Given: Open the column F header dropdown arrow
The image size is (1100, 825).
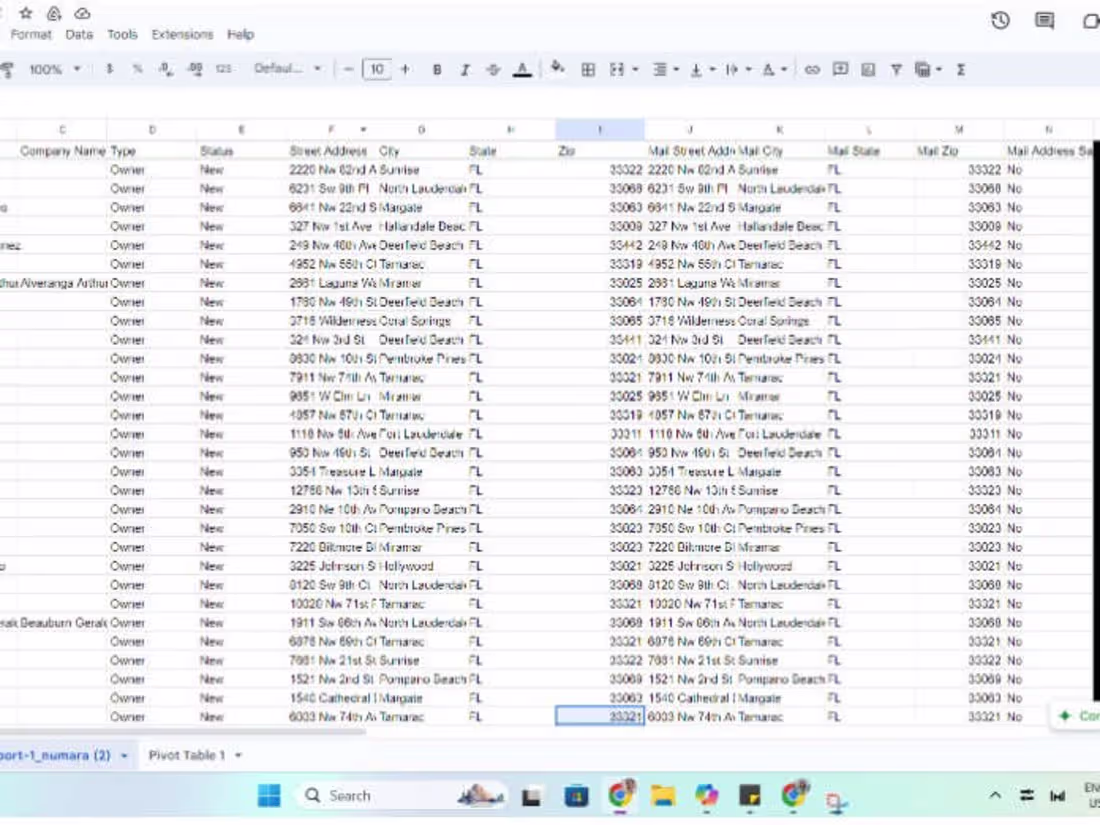Looking at the screenshot, I should 363,130.
